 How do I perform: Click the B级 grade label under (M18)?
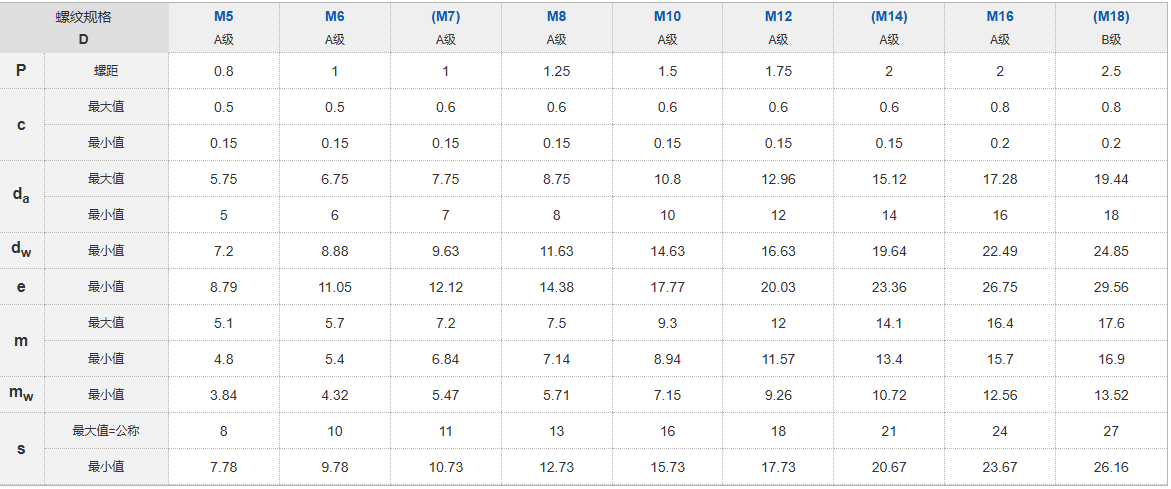[x=1111, y=40]
